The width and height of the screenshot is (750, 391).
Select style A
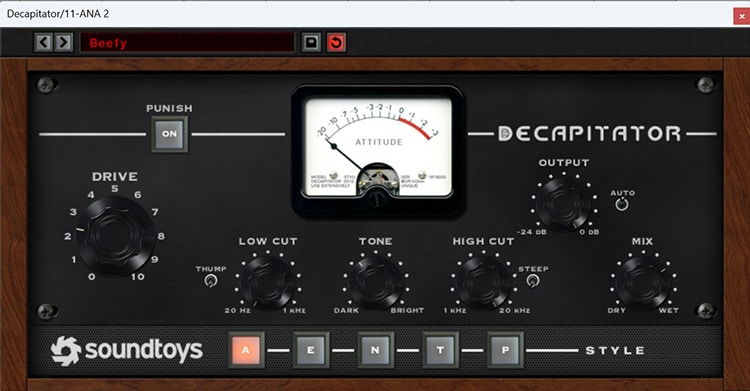coord(246,350)
